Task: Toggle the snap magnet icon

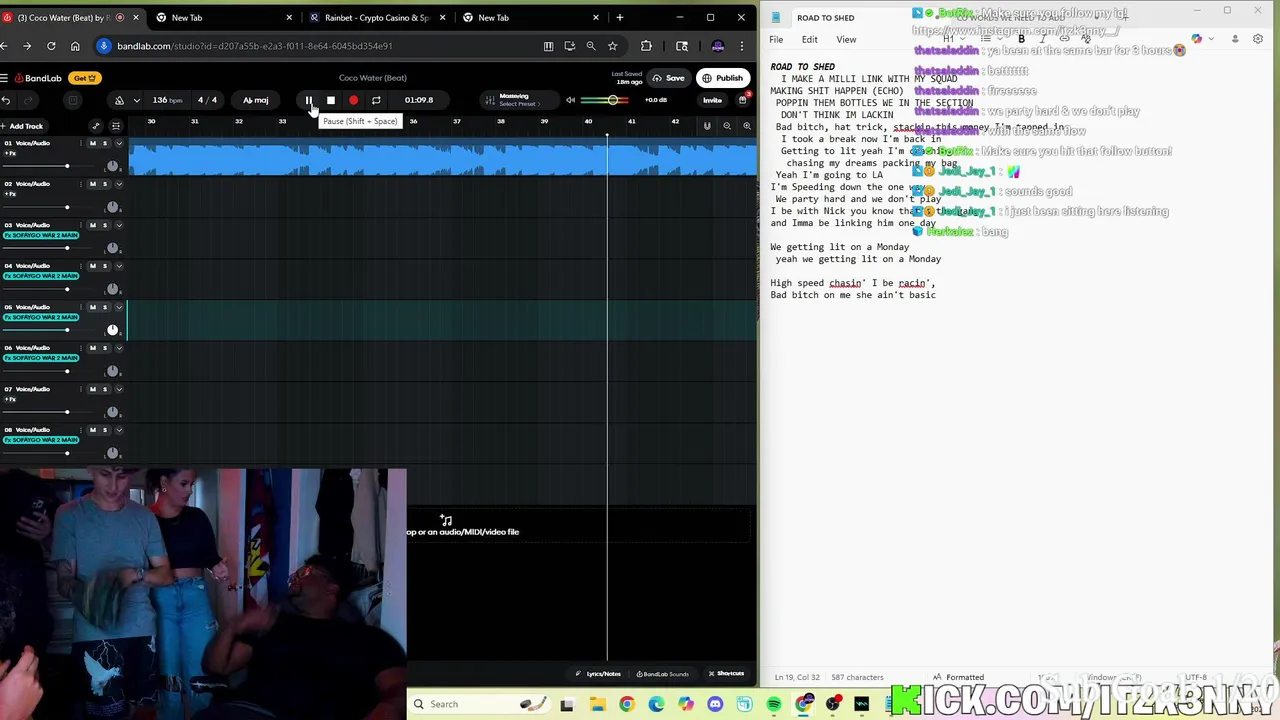Action: (707, 126)
